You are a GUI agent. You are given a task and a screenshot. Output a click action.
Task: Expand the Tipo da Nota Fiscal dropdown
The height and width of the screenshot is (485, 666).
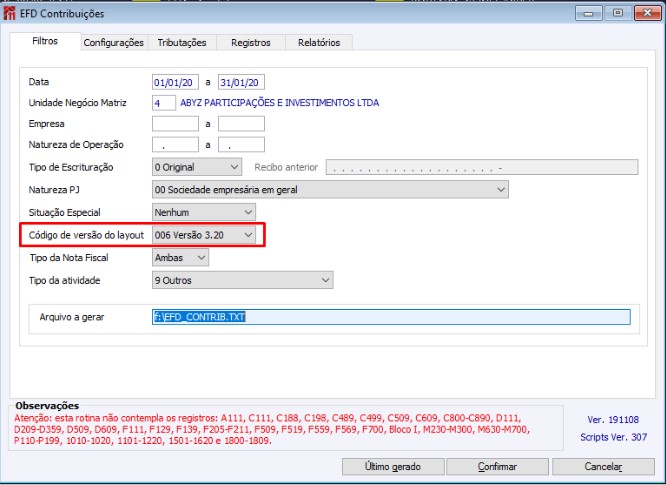(181, 257)
